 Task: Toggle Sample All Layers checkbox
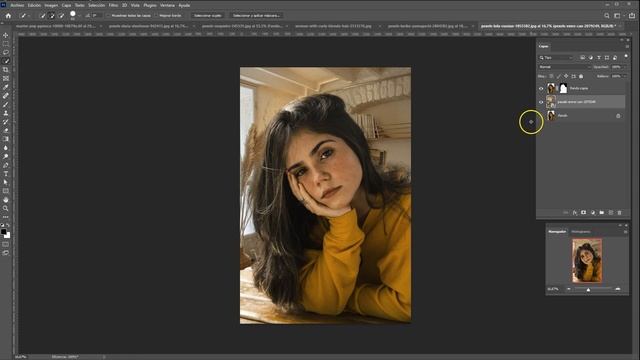[x=109, y=16]
